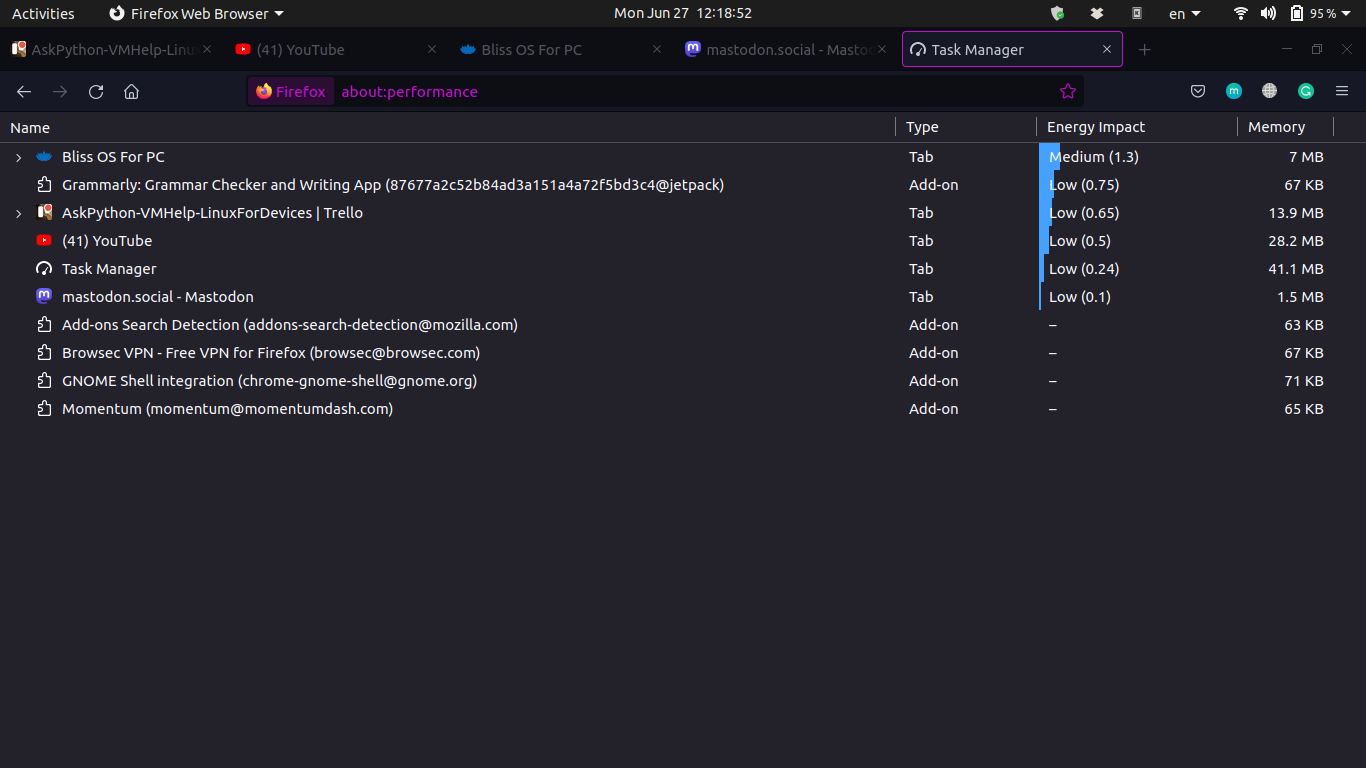1366x768 pixels.
Task: Open a new tab with plus button
Action: (1145, 50)
